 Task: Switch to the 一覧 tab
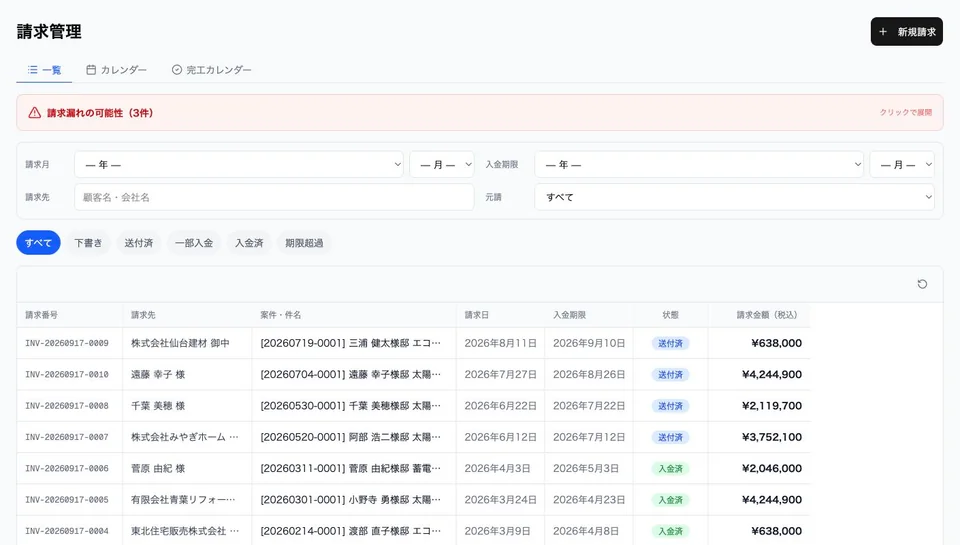(44, 70)
